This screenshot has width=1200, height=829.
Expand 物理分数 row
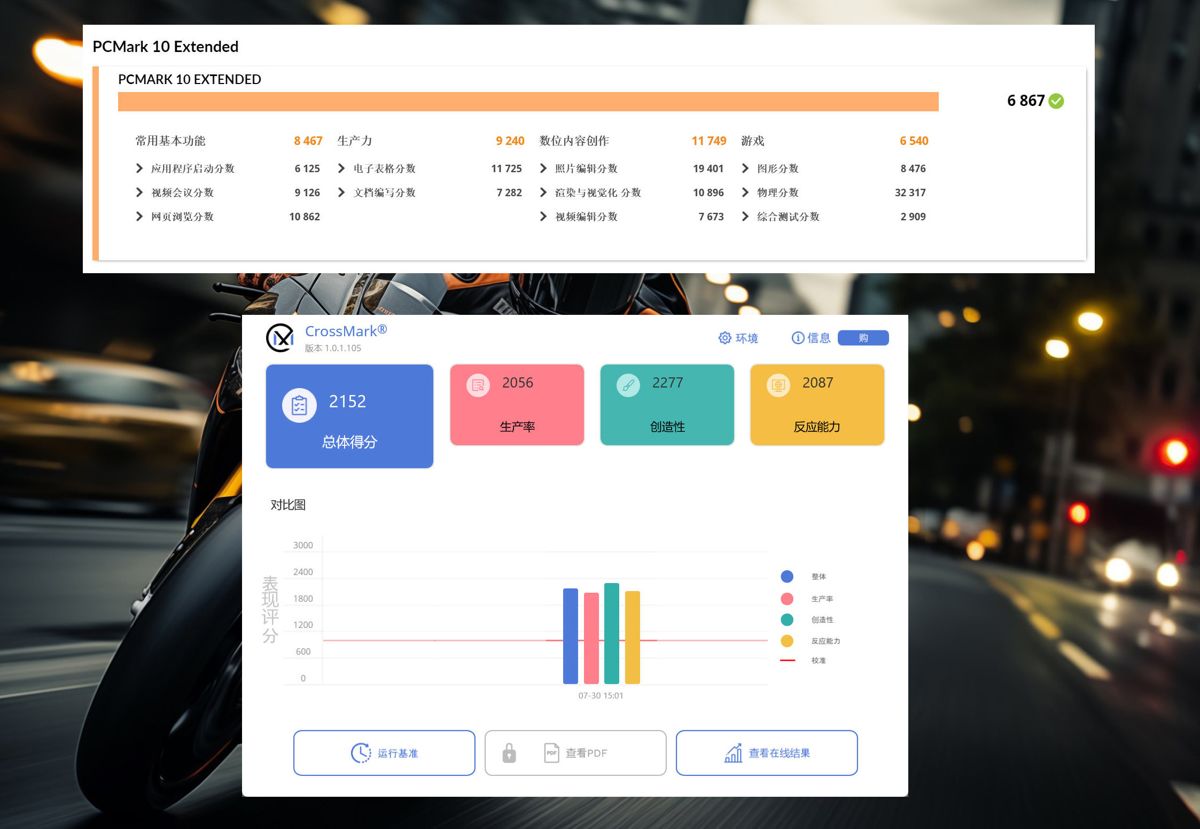(746, 193)
